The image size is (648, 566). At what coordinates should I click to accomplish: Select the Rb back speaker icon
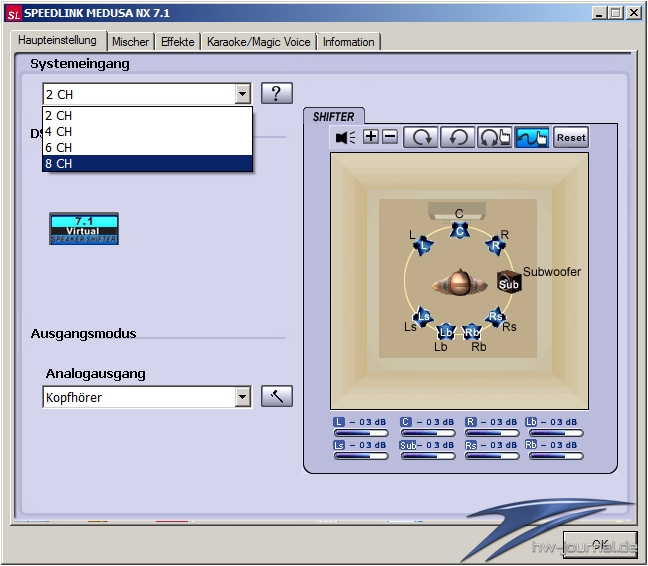pyautogui.click(x=472, y=332)
